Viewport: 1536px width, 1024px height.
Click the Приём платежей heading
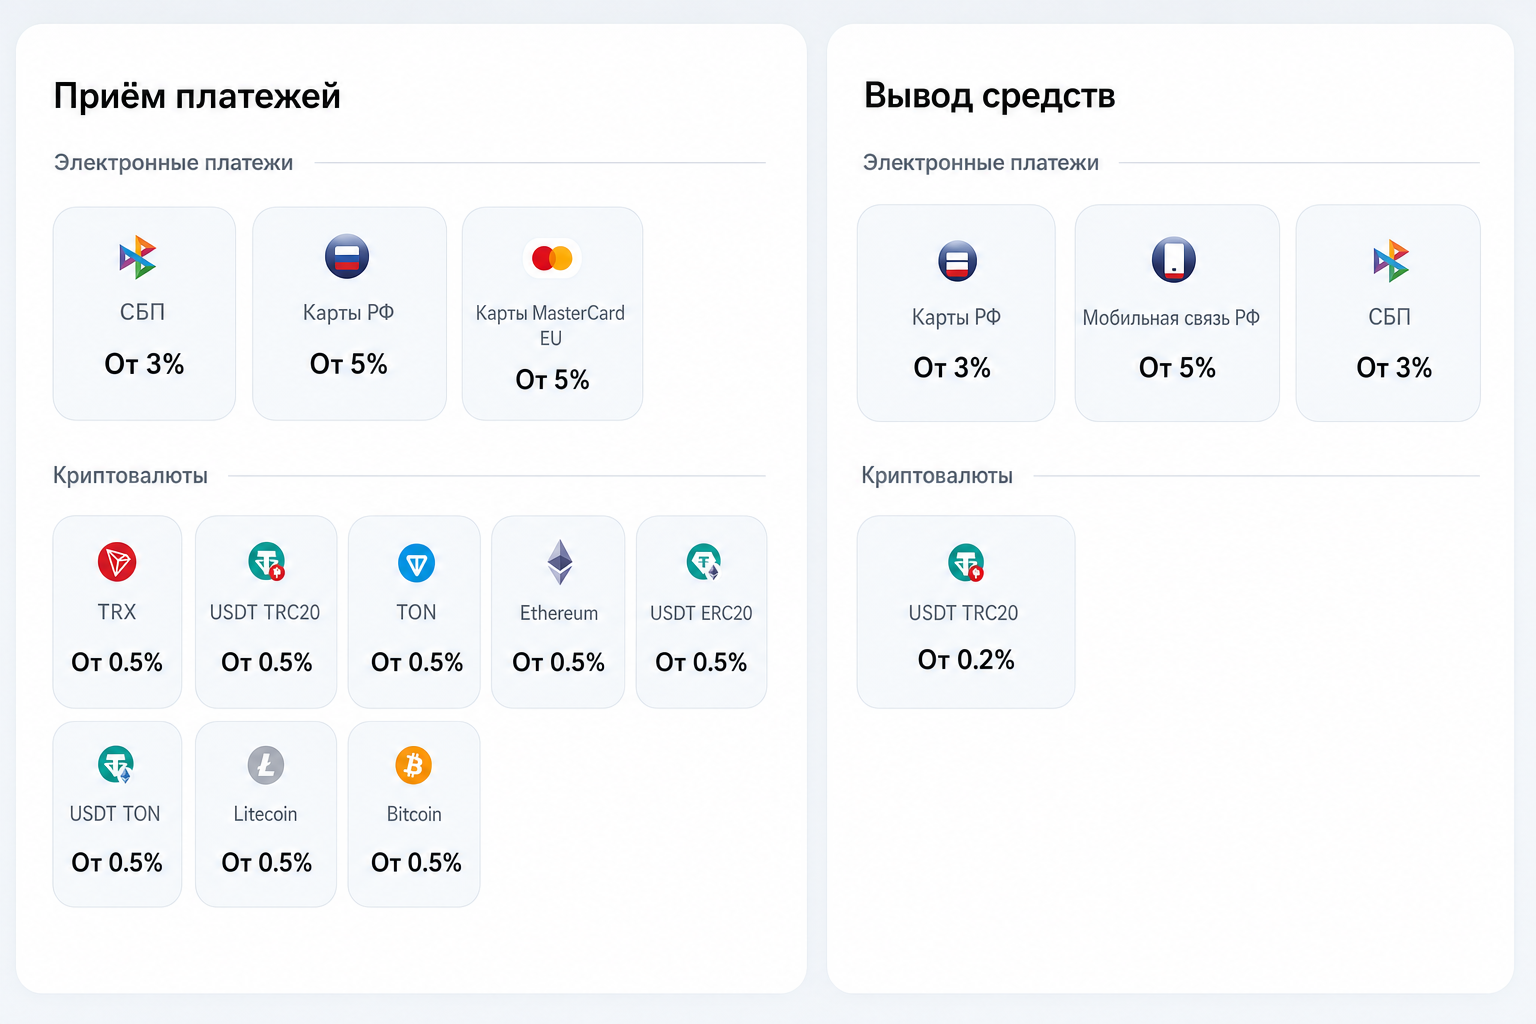(x=197, y=96)
